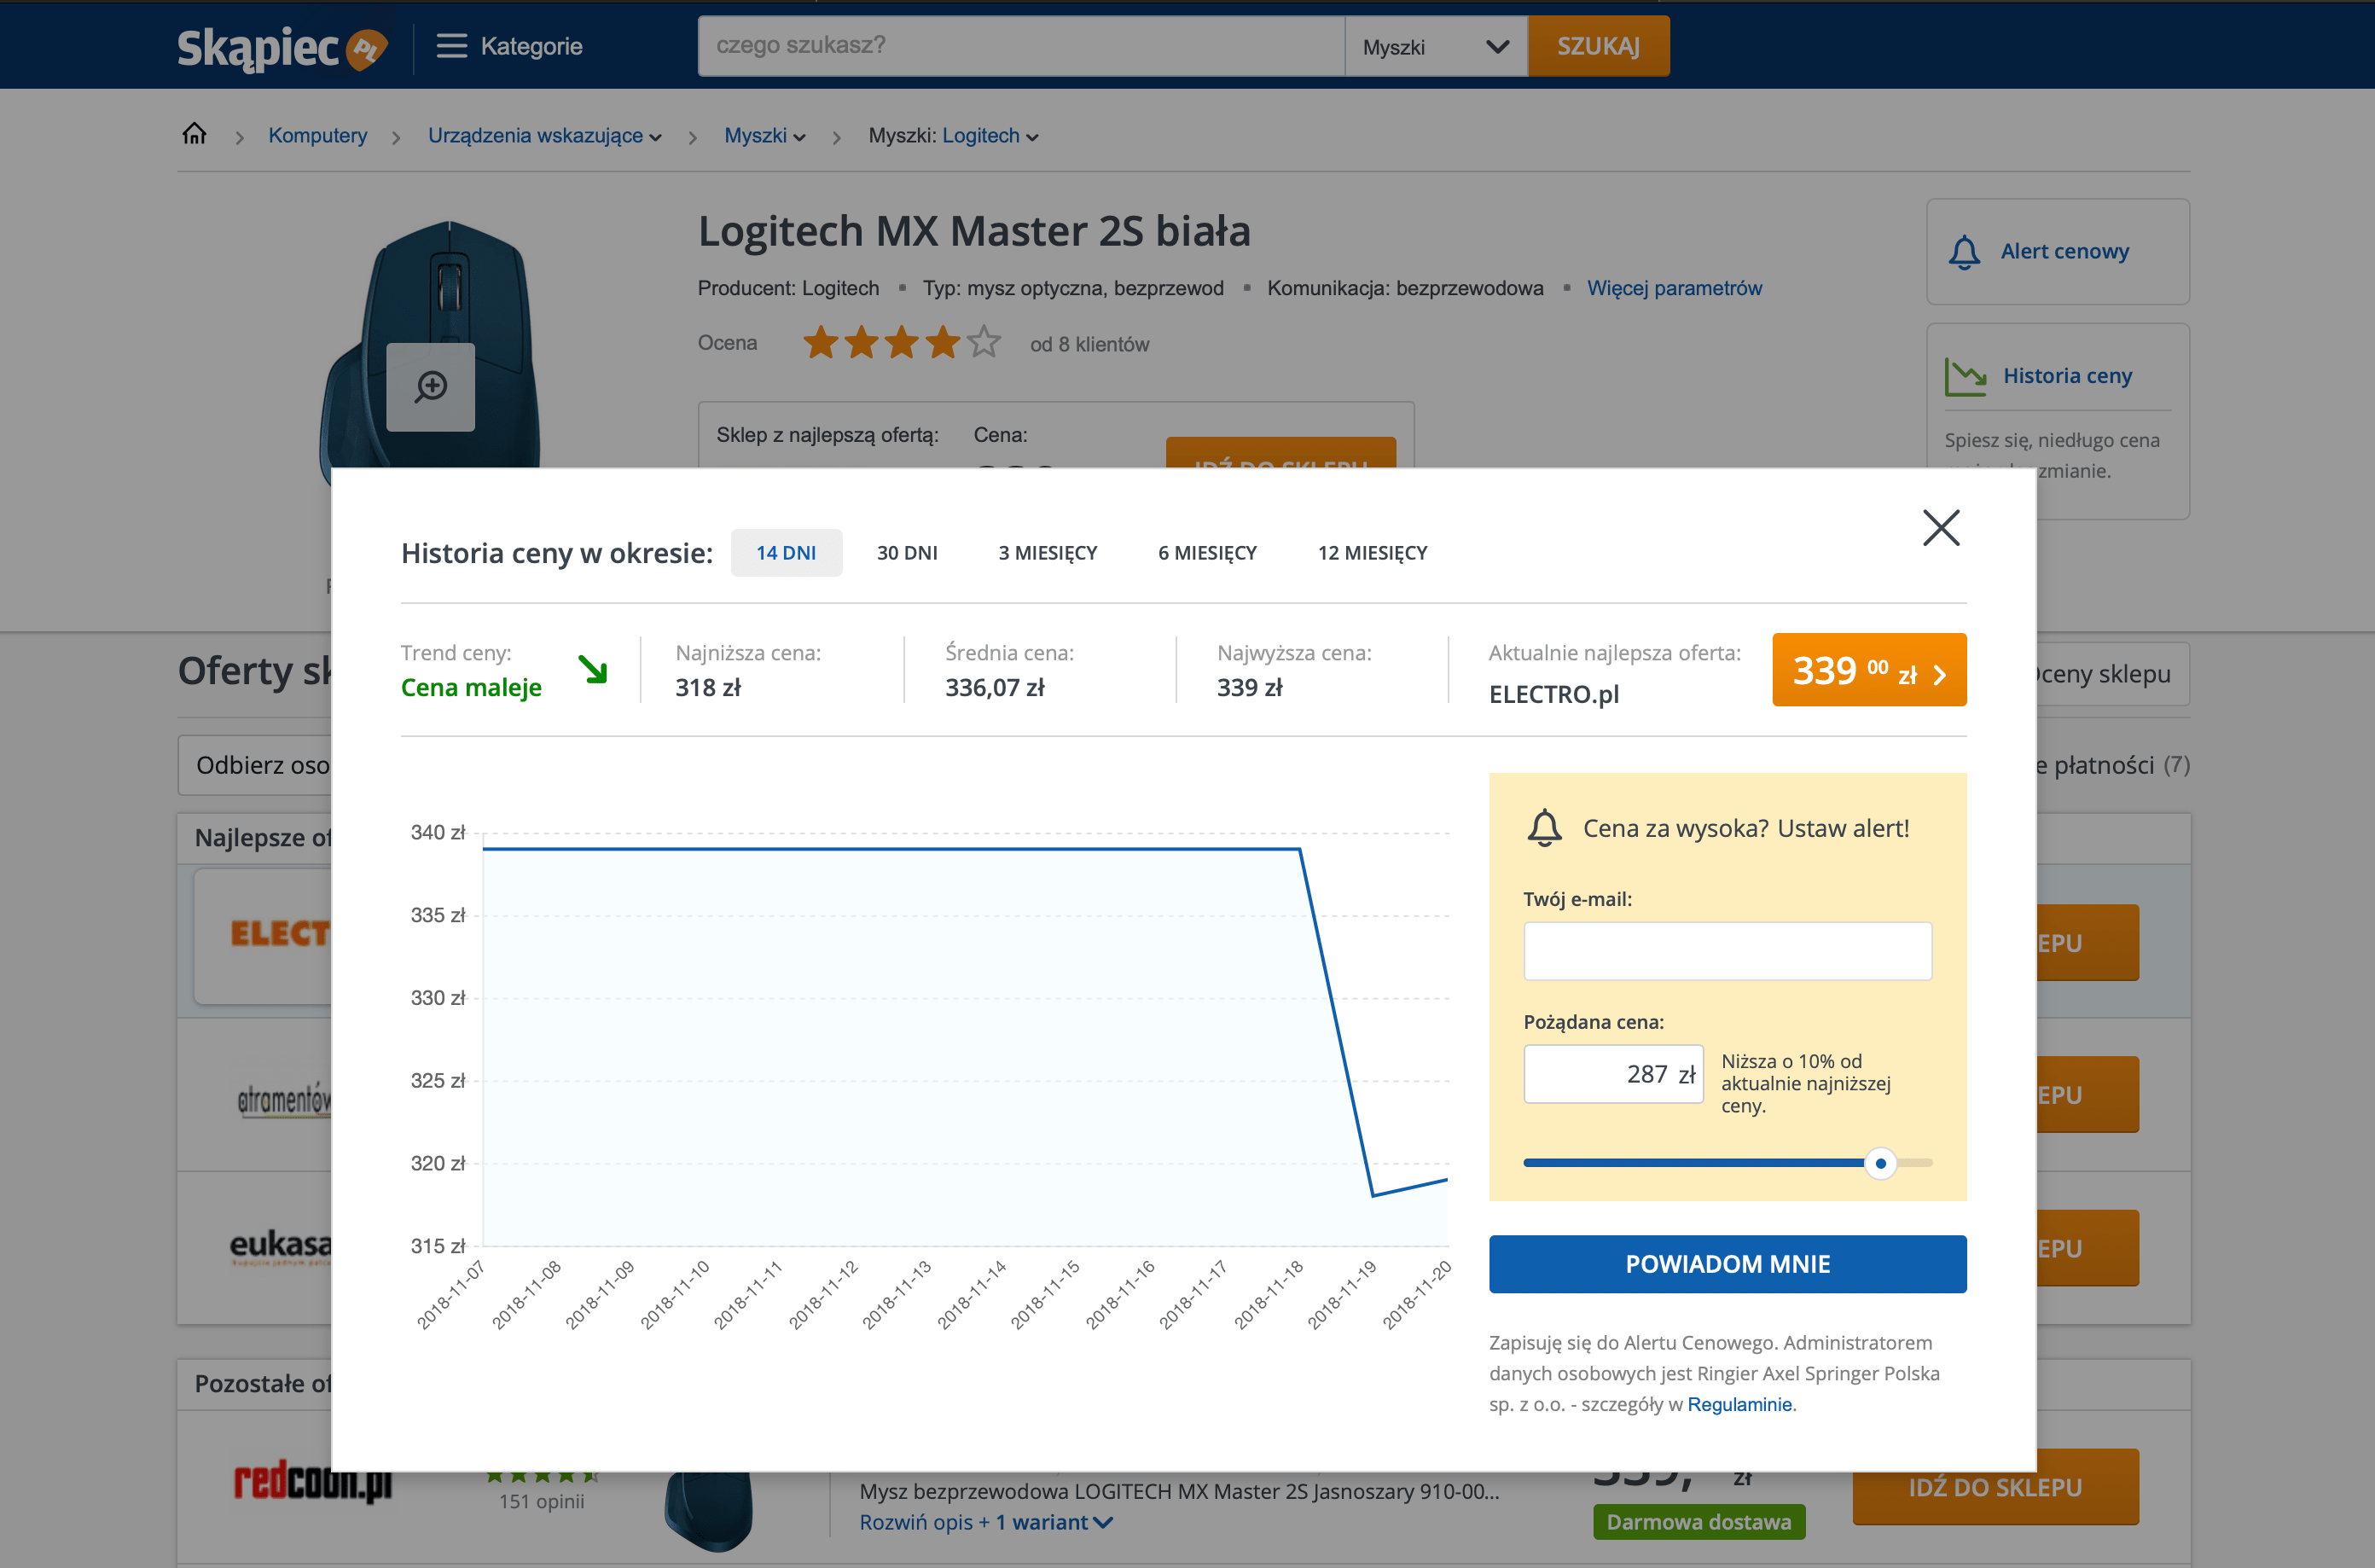Go to home via breadcrumb house icon
Screen dimensions: 2375x1568
194,134
